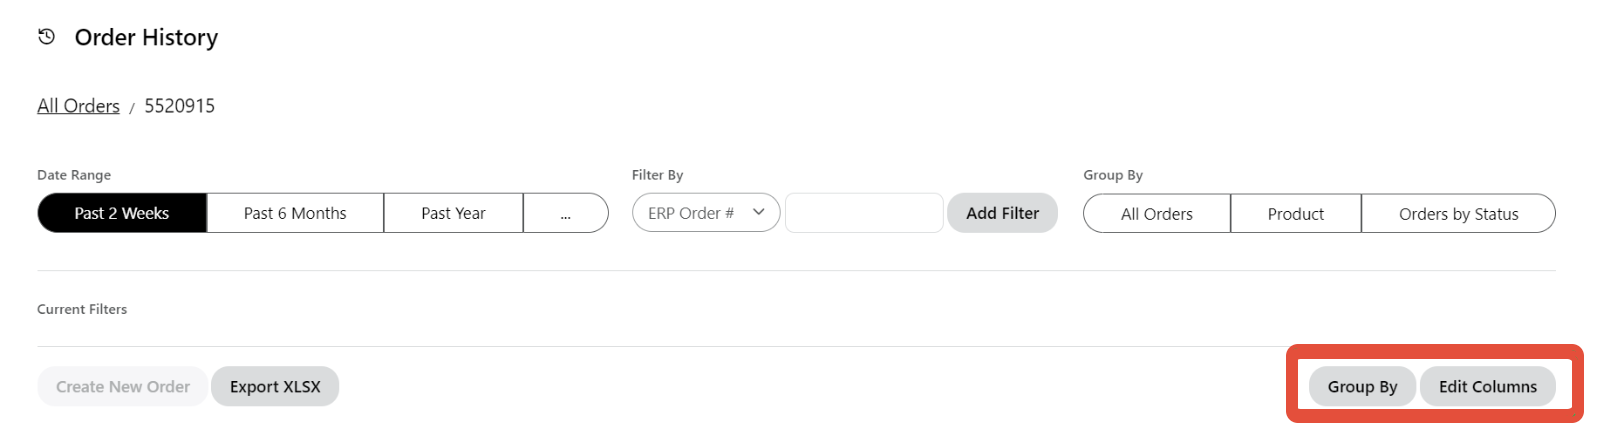Click the filter value text field
1617x429 pixels.
click(864, 213)
